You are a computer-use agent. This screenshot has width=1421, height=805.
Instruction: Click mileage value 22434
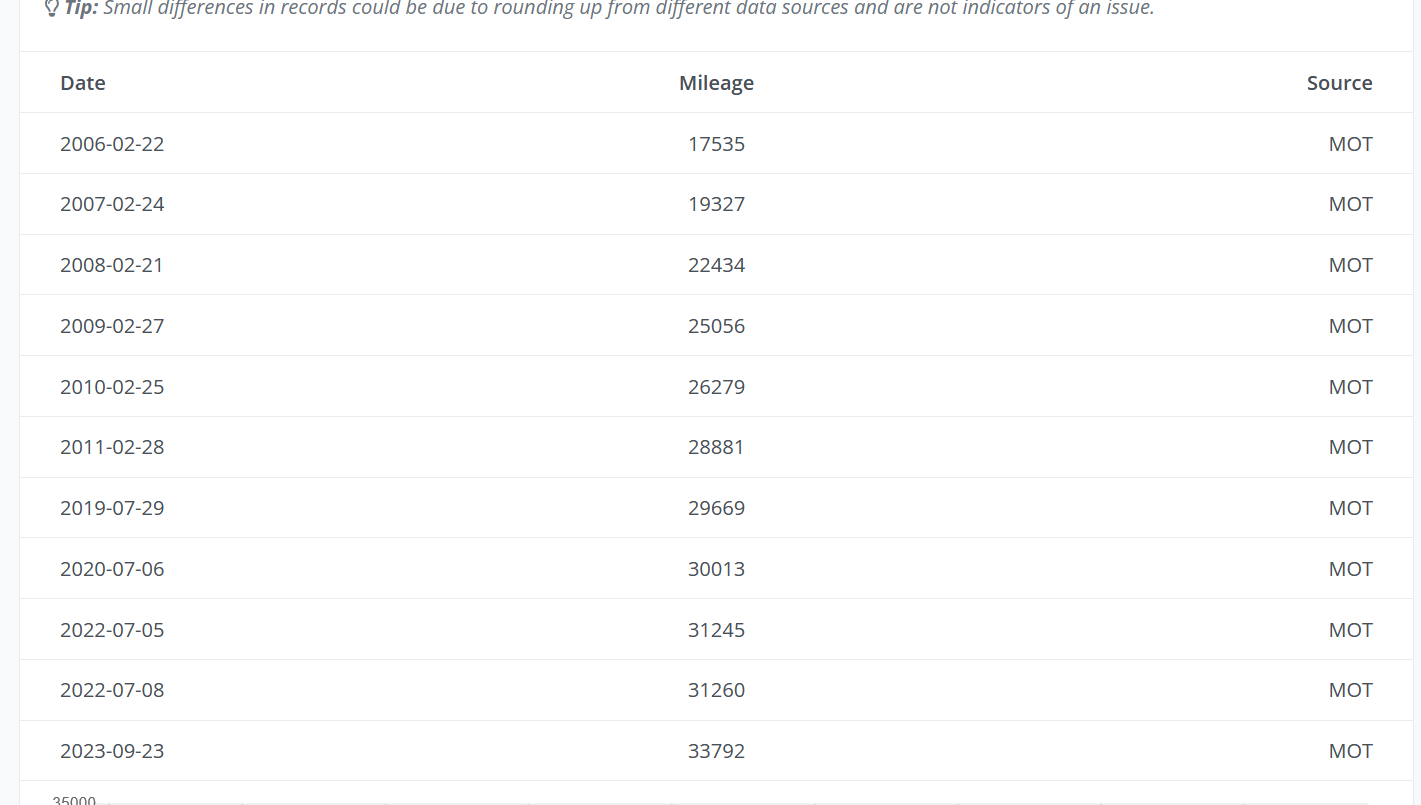pyautogui.click(x=716, y=265)
